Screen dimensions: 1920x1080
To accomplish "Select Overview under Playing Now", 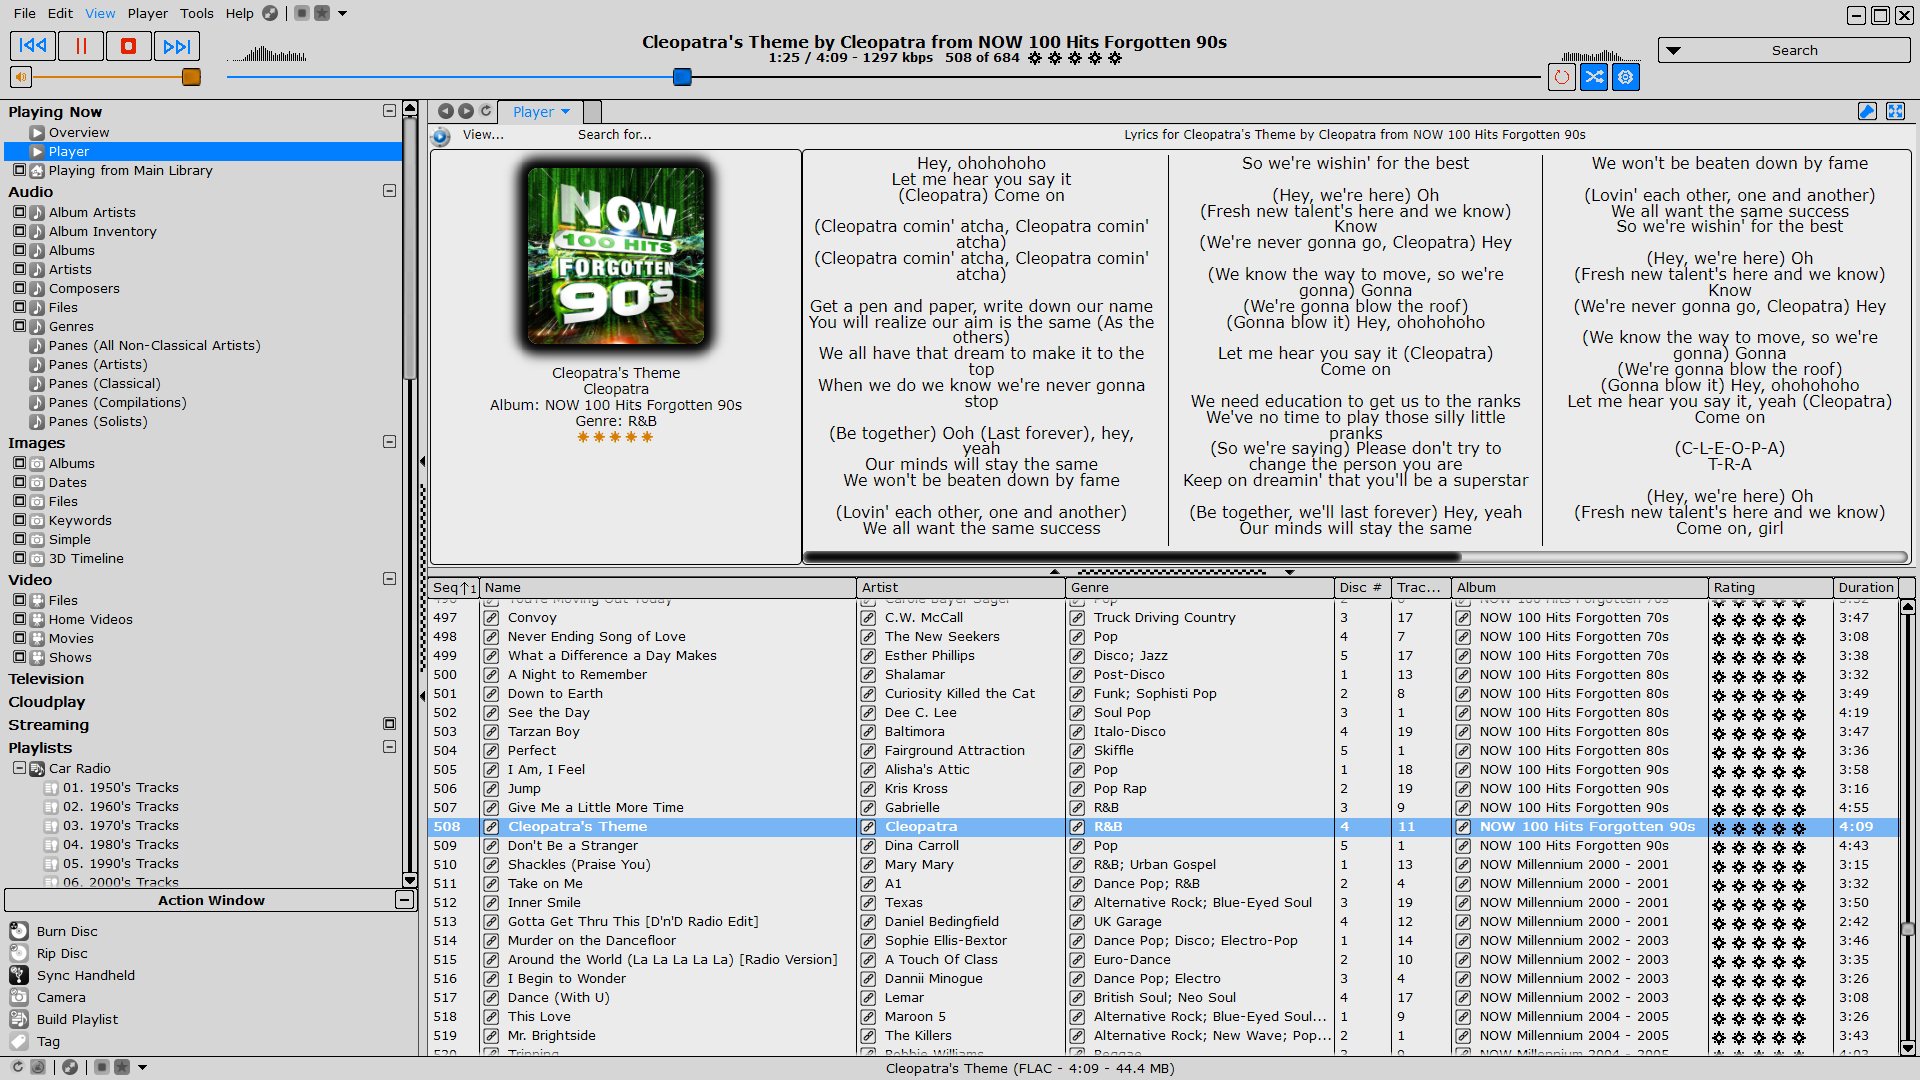I will [x=79, y=132].
